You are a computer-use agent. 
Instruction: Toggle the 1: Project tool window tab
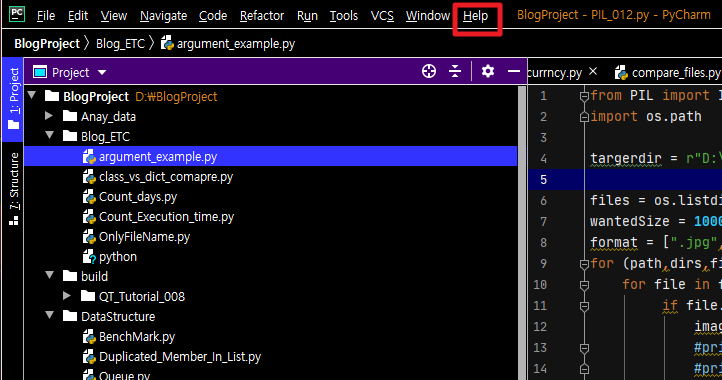click(13, 98)
